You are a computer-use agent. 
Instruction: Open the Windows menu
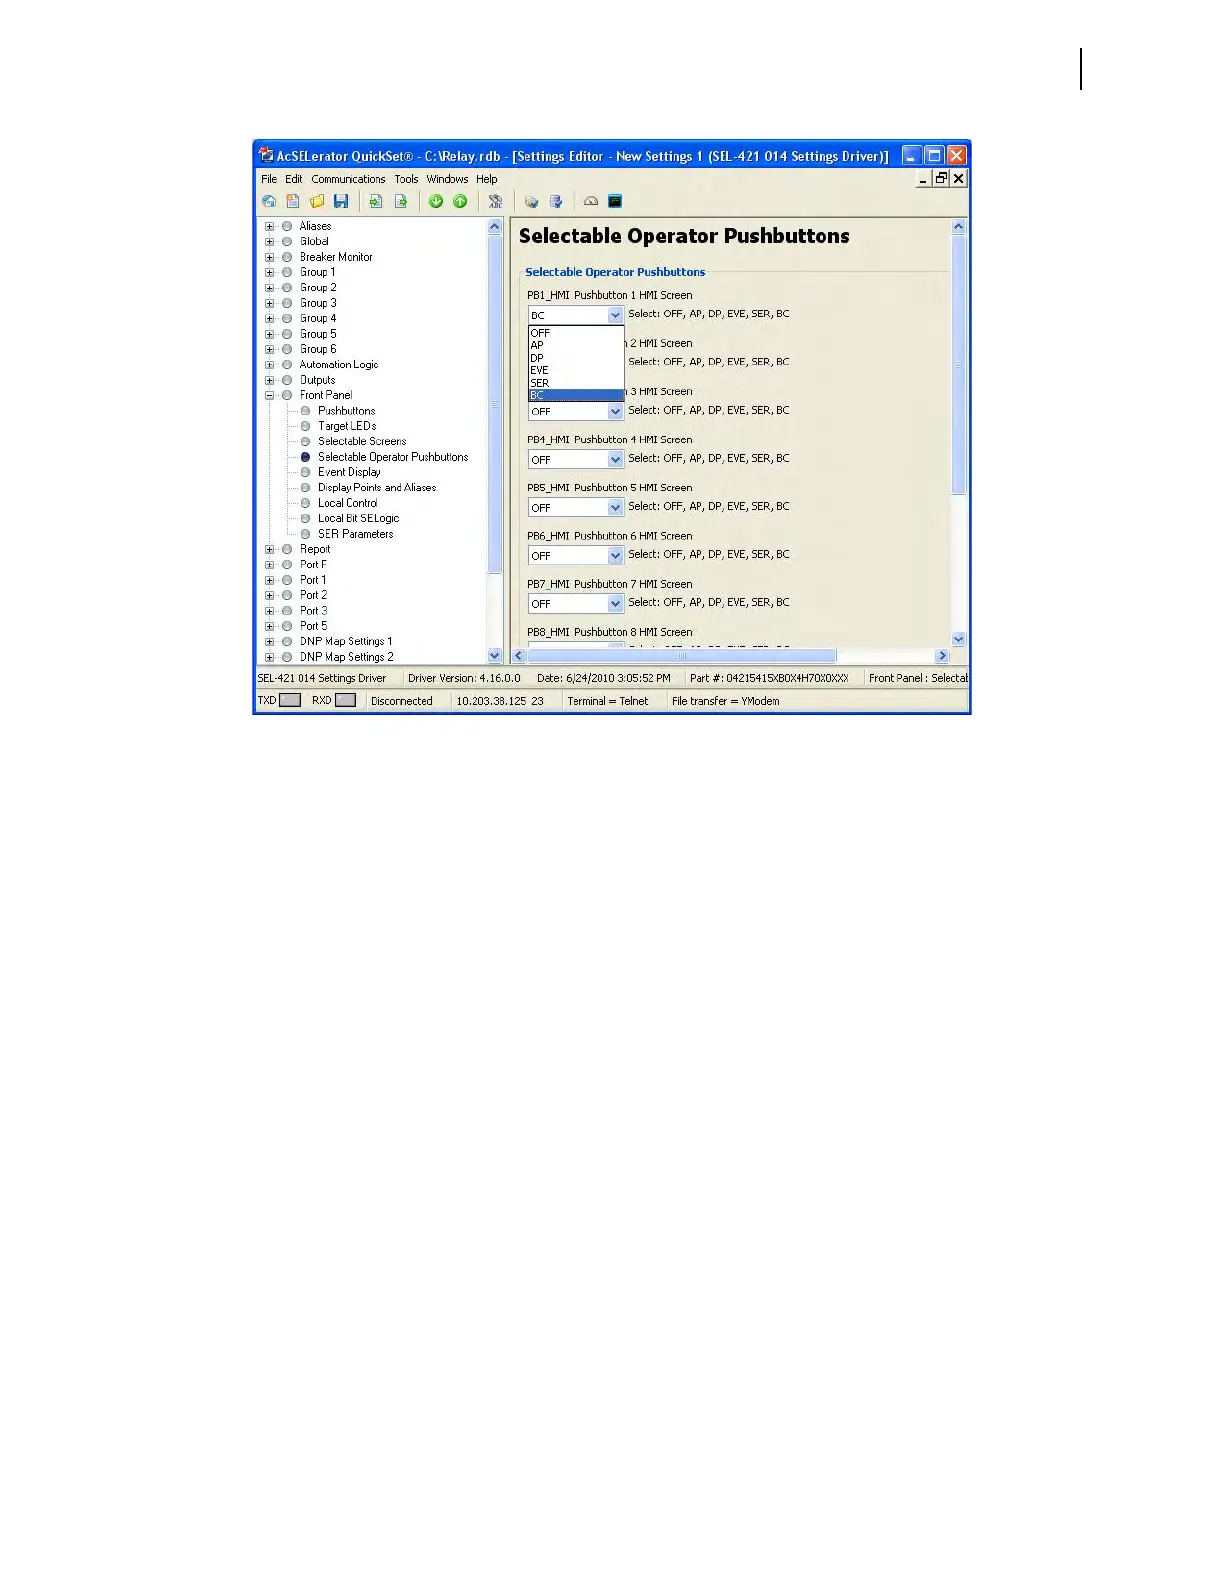click(x=447, y=179)
